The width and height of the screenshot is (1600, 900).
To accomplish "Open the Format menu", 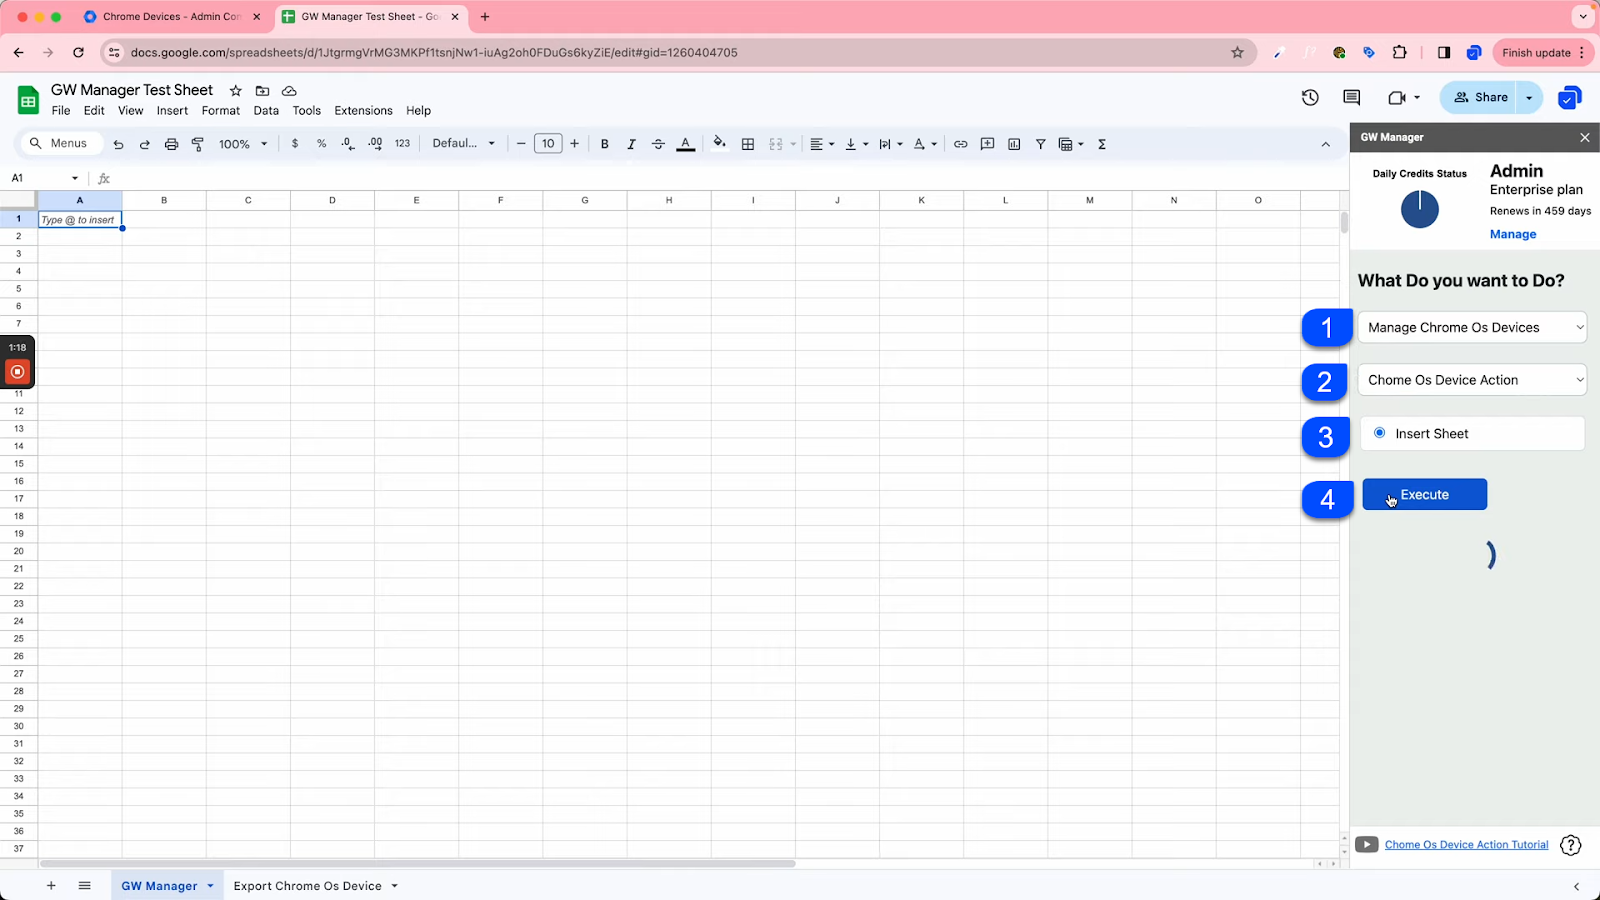I will pos(221,111).
